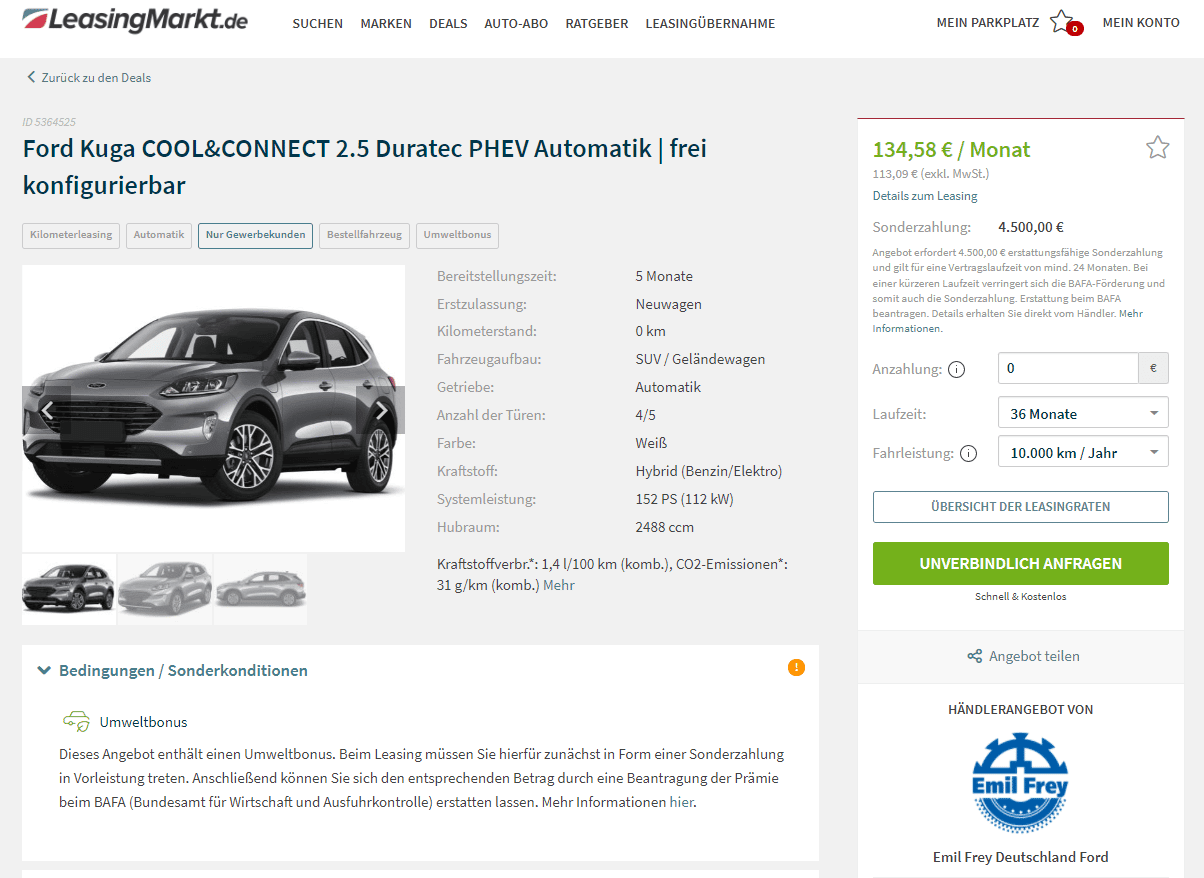Image resolution: width=1204 pixels, height=878 pixels.
Task: Select the side-view car thumbnail
Action: coord(260,590)
